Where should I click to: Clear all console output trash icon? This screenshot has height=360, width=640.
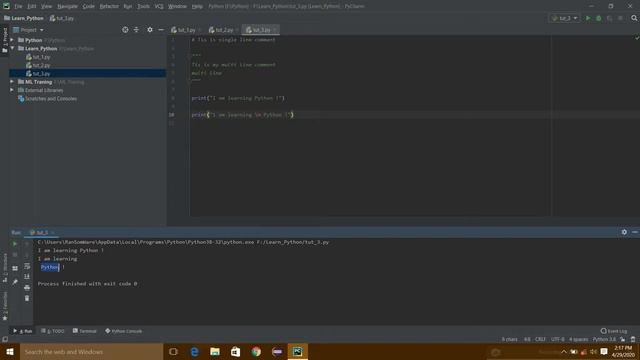click(x=27, y=298)
